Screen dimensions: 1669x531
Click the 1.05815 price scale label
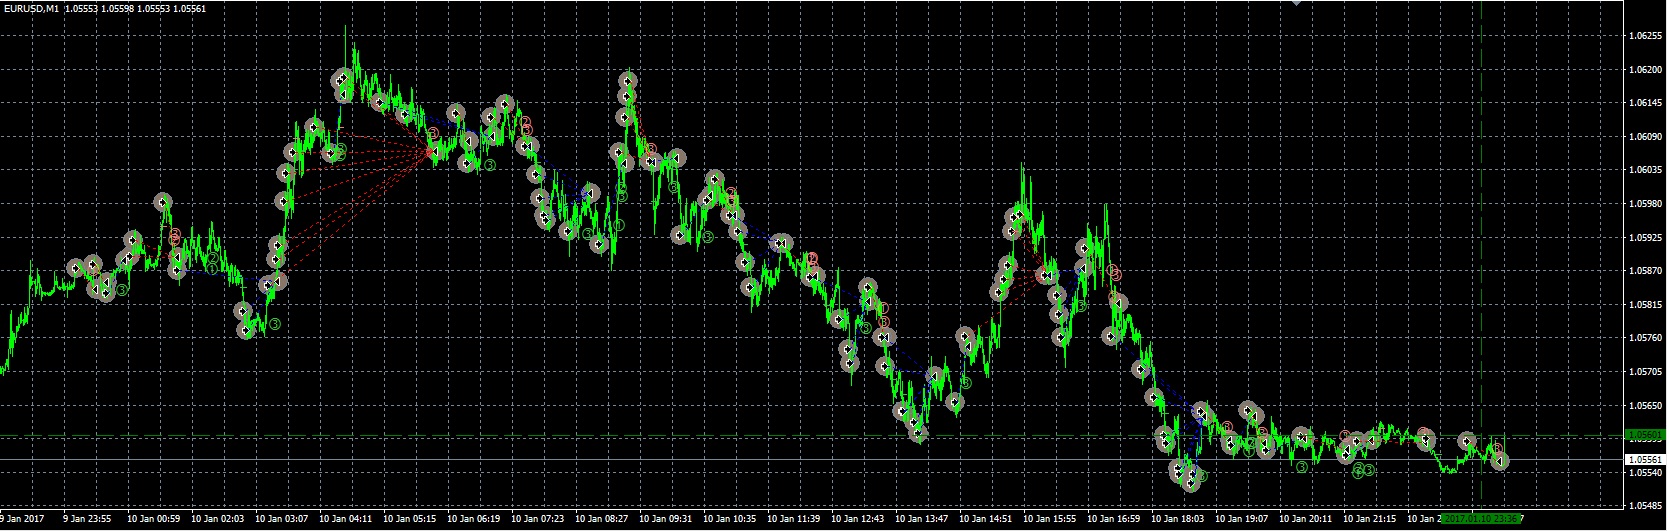coord(1645,305)
